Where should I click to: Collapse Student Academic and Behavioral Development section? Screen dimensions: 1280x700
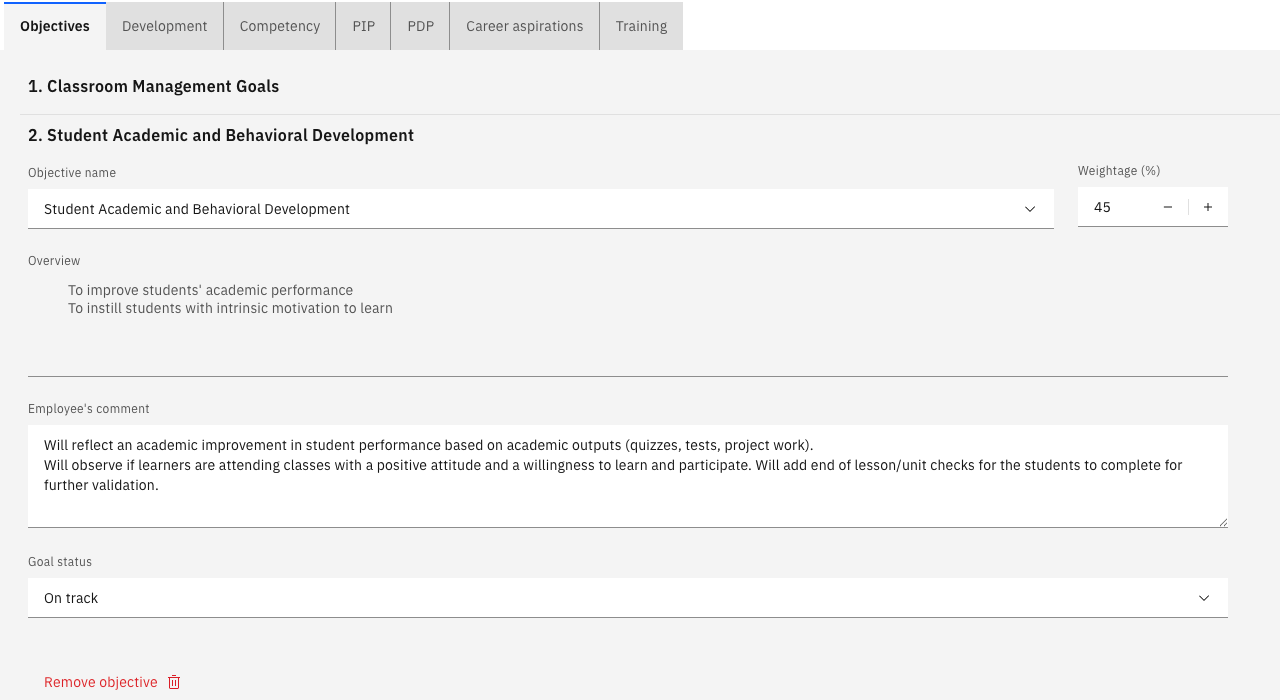pyautogui.click(x=221, y=135)
